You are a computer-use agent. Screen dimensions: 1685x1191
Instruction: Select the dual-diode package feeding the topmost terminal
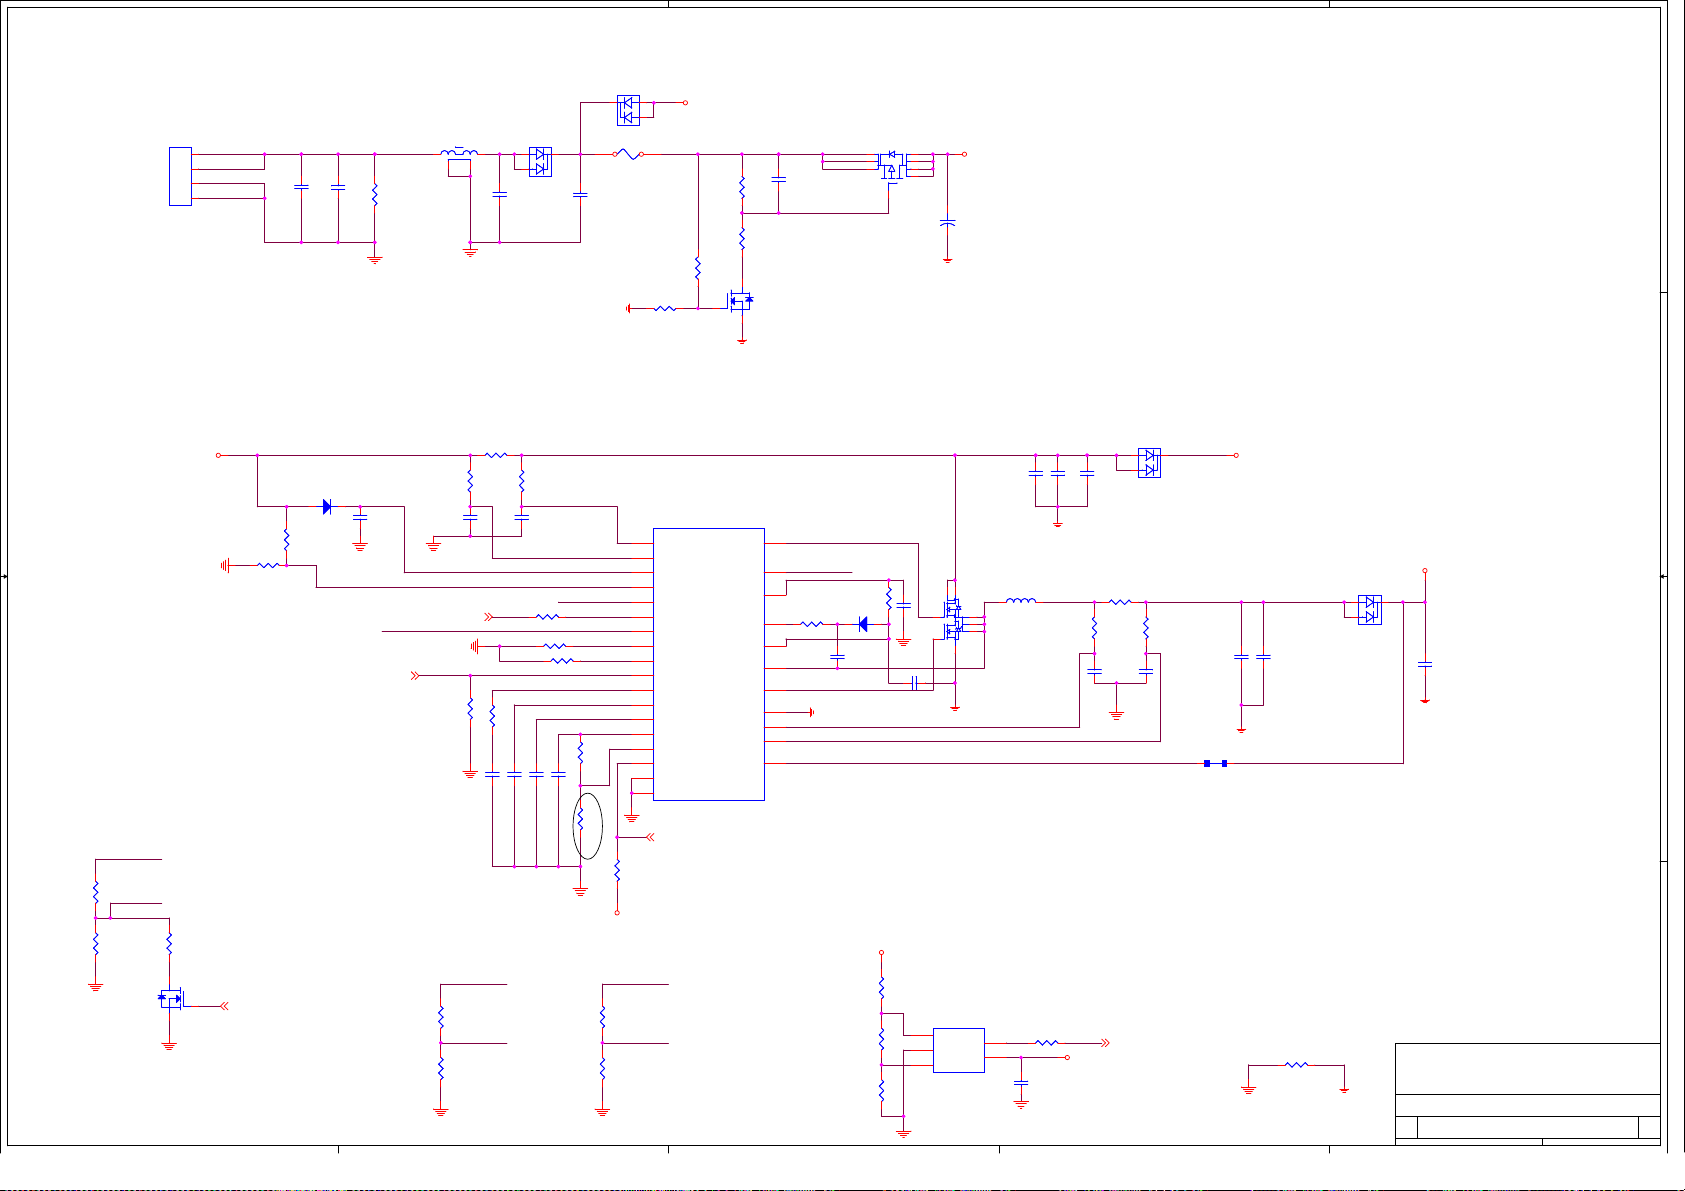tap(628, 110)
